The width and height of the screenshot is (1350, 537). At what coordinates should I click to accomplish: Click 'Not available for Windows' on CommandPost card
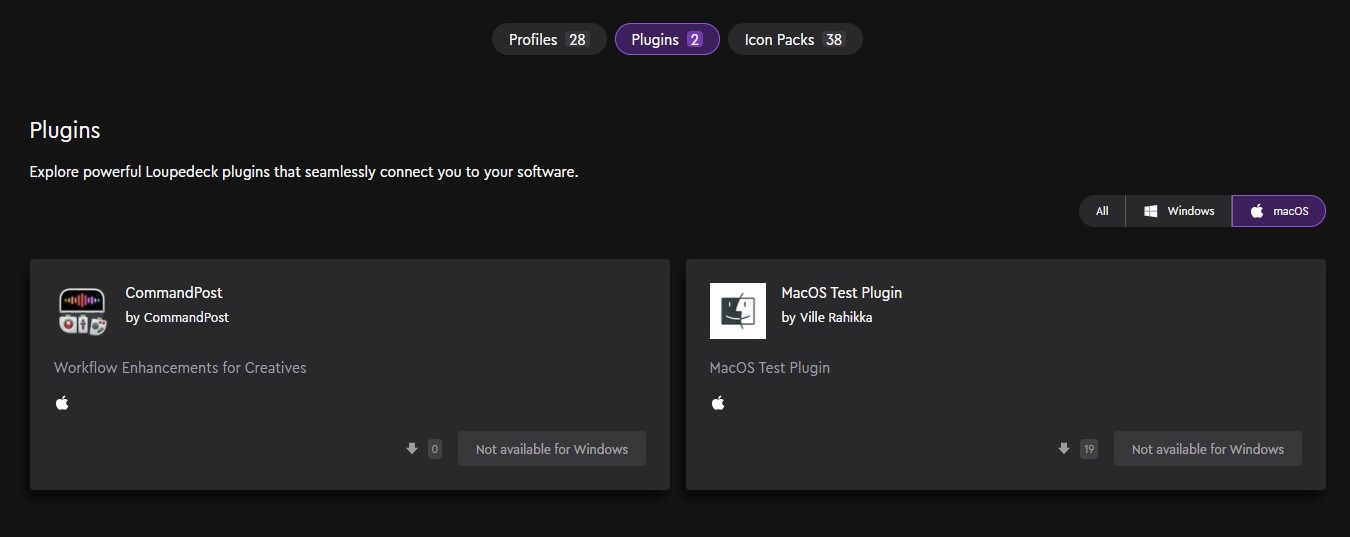click(552, 449)
